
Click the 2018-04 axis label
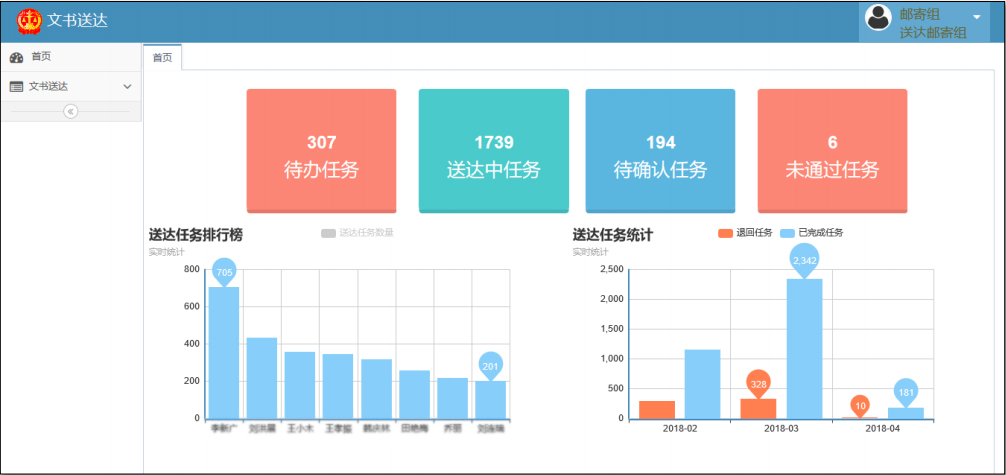point(882,428)
